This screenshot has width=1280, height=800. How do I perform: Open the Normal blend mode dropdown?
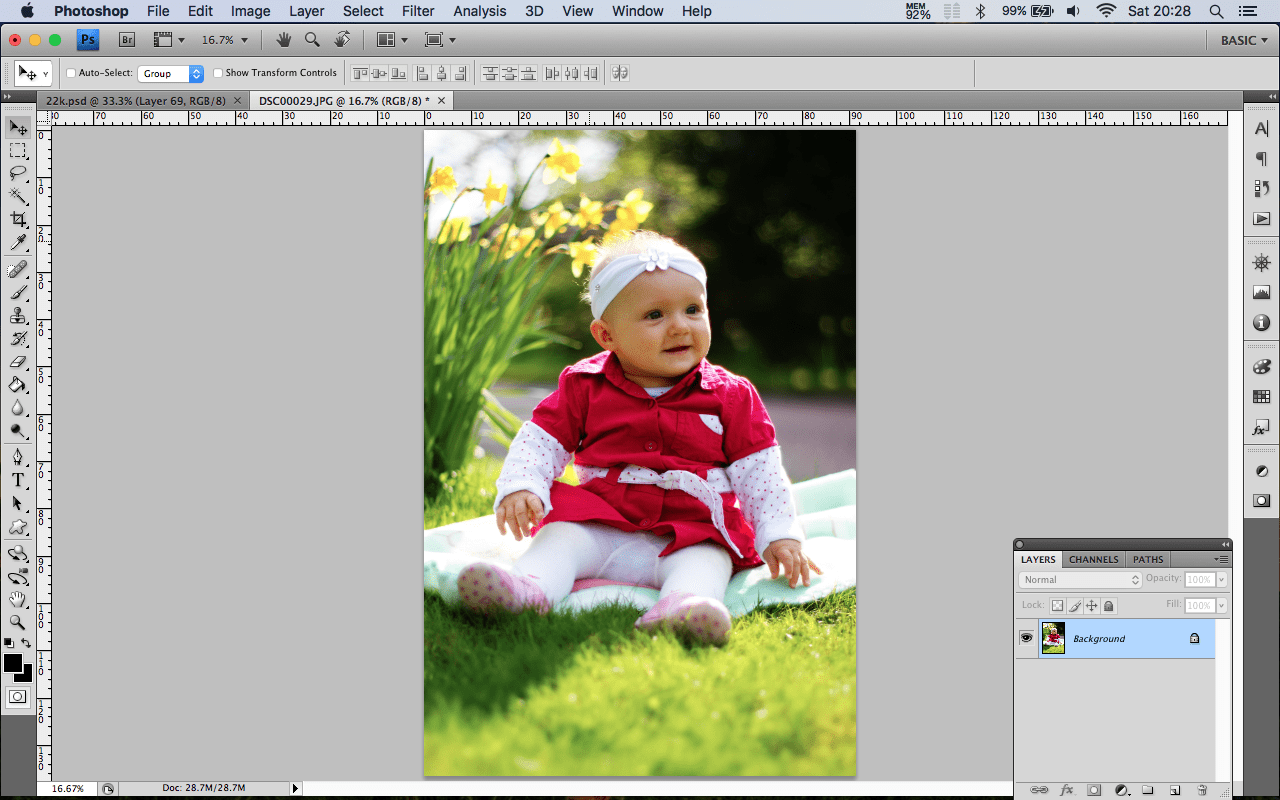1080,580
